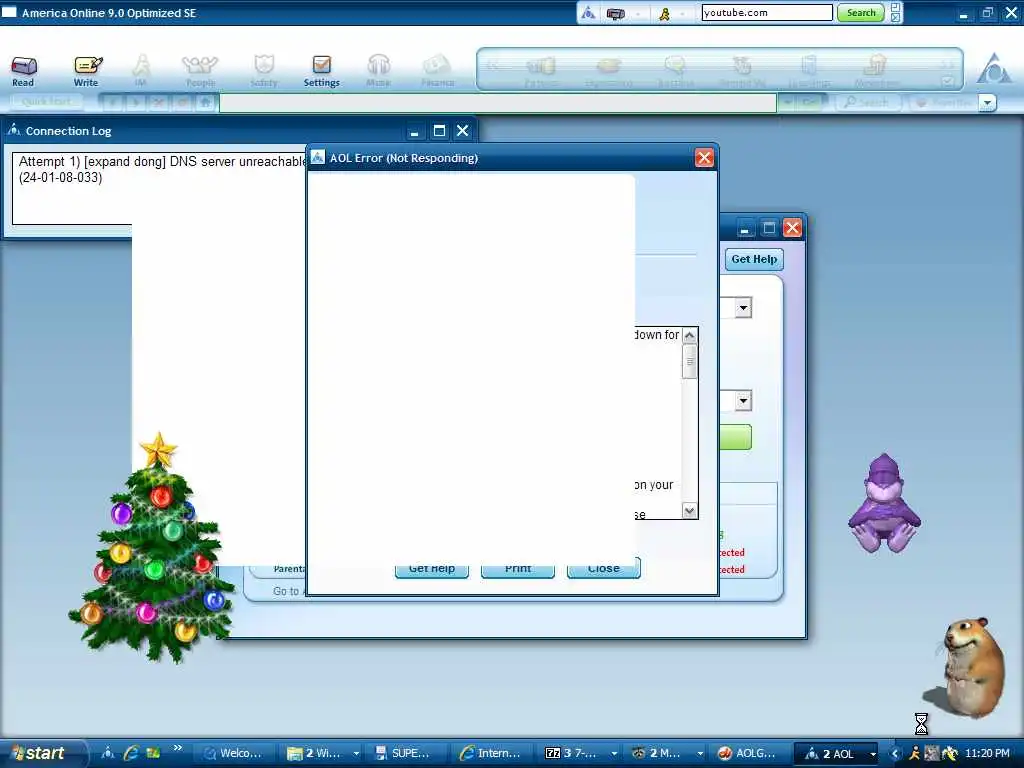Click the Windows start button
The height and width of the screenshot is (768, 1024).
click(x=42, y=753)
